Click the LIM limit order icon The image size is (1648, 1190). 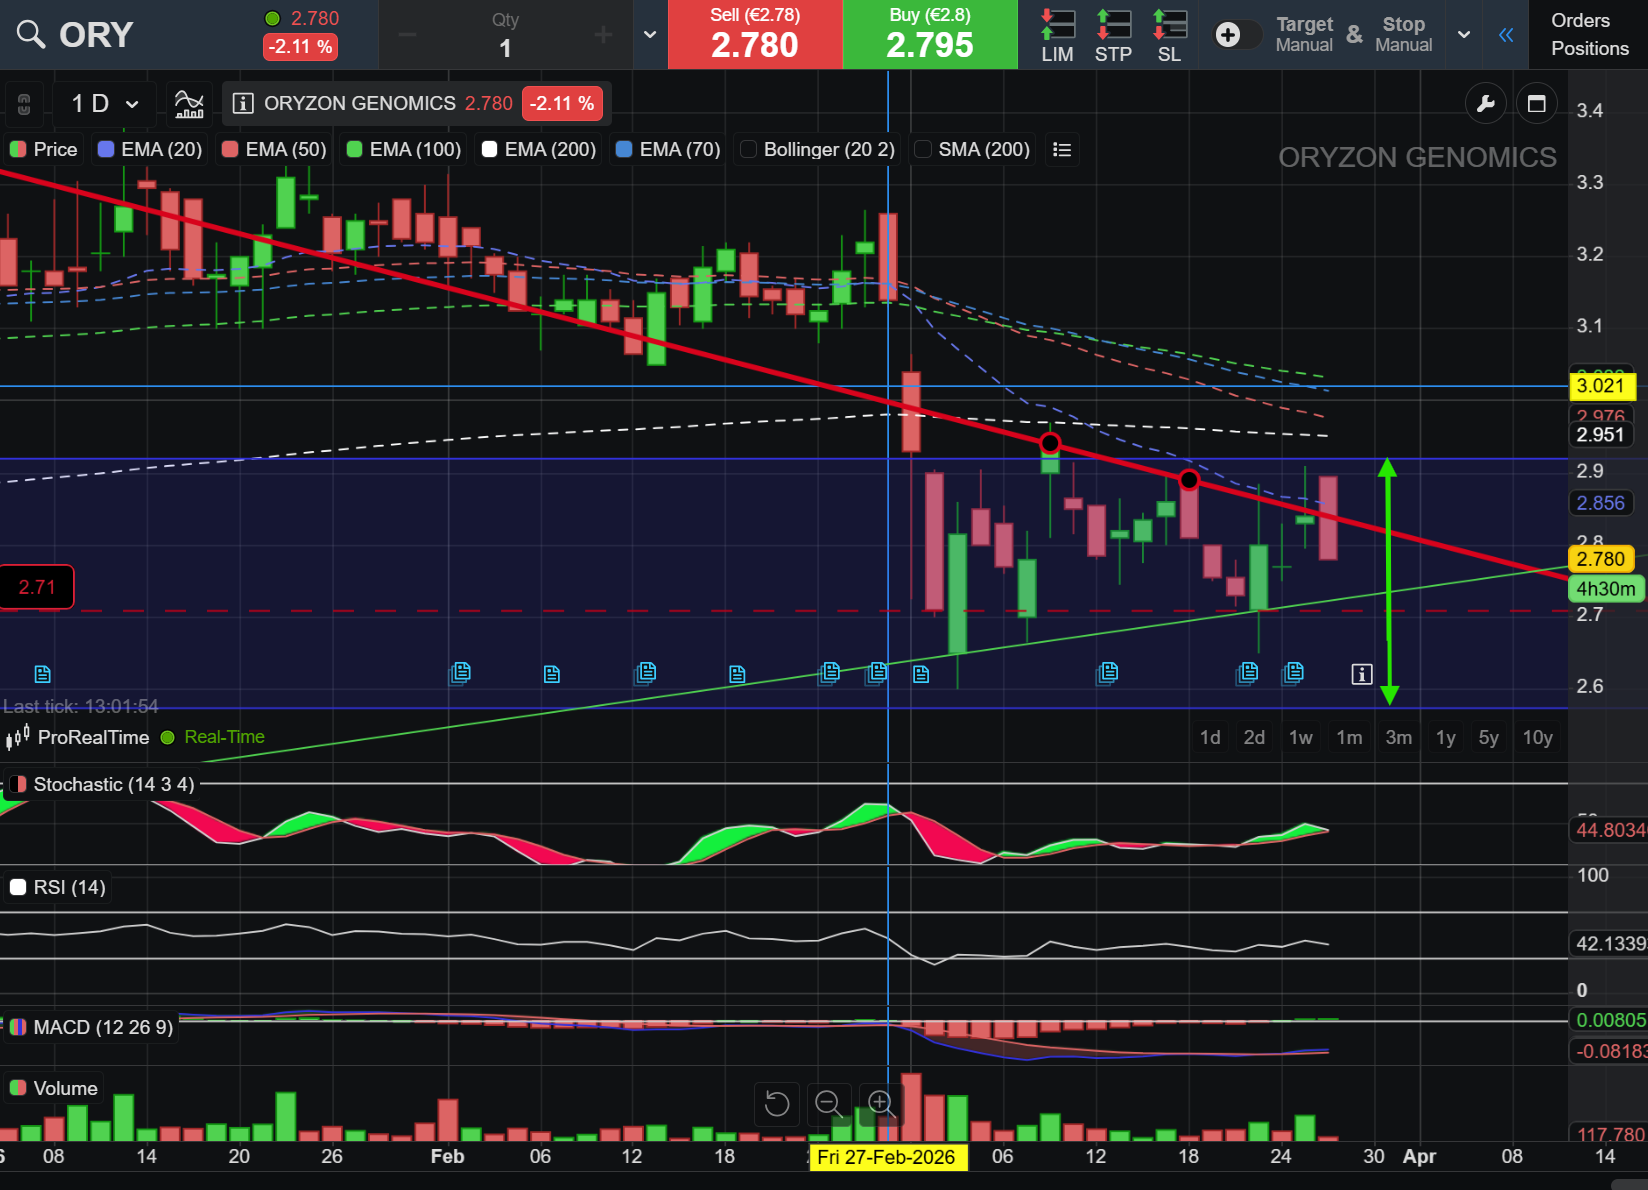pyautogui.click(x=1057, y=35)
